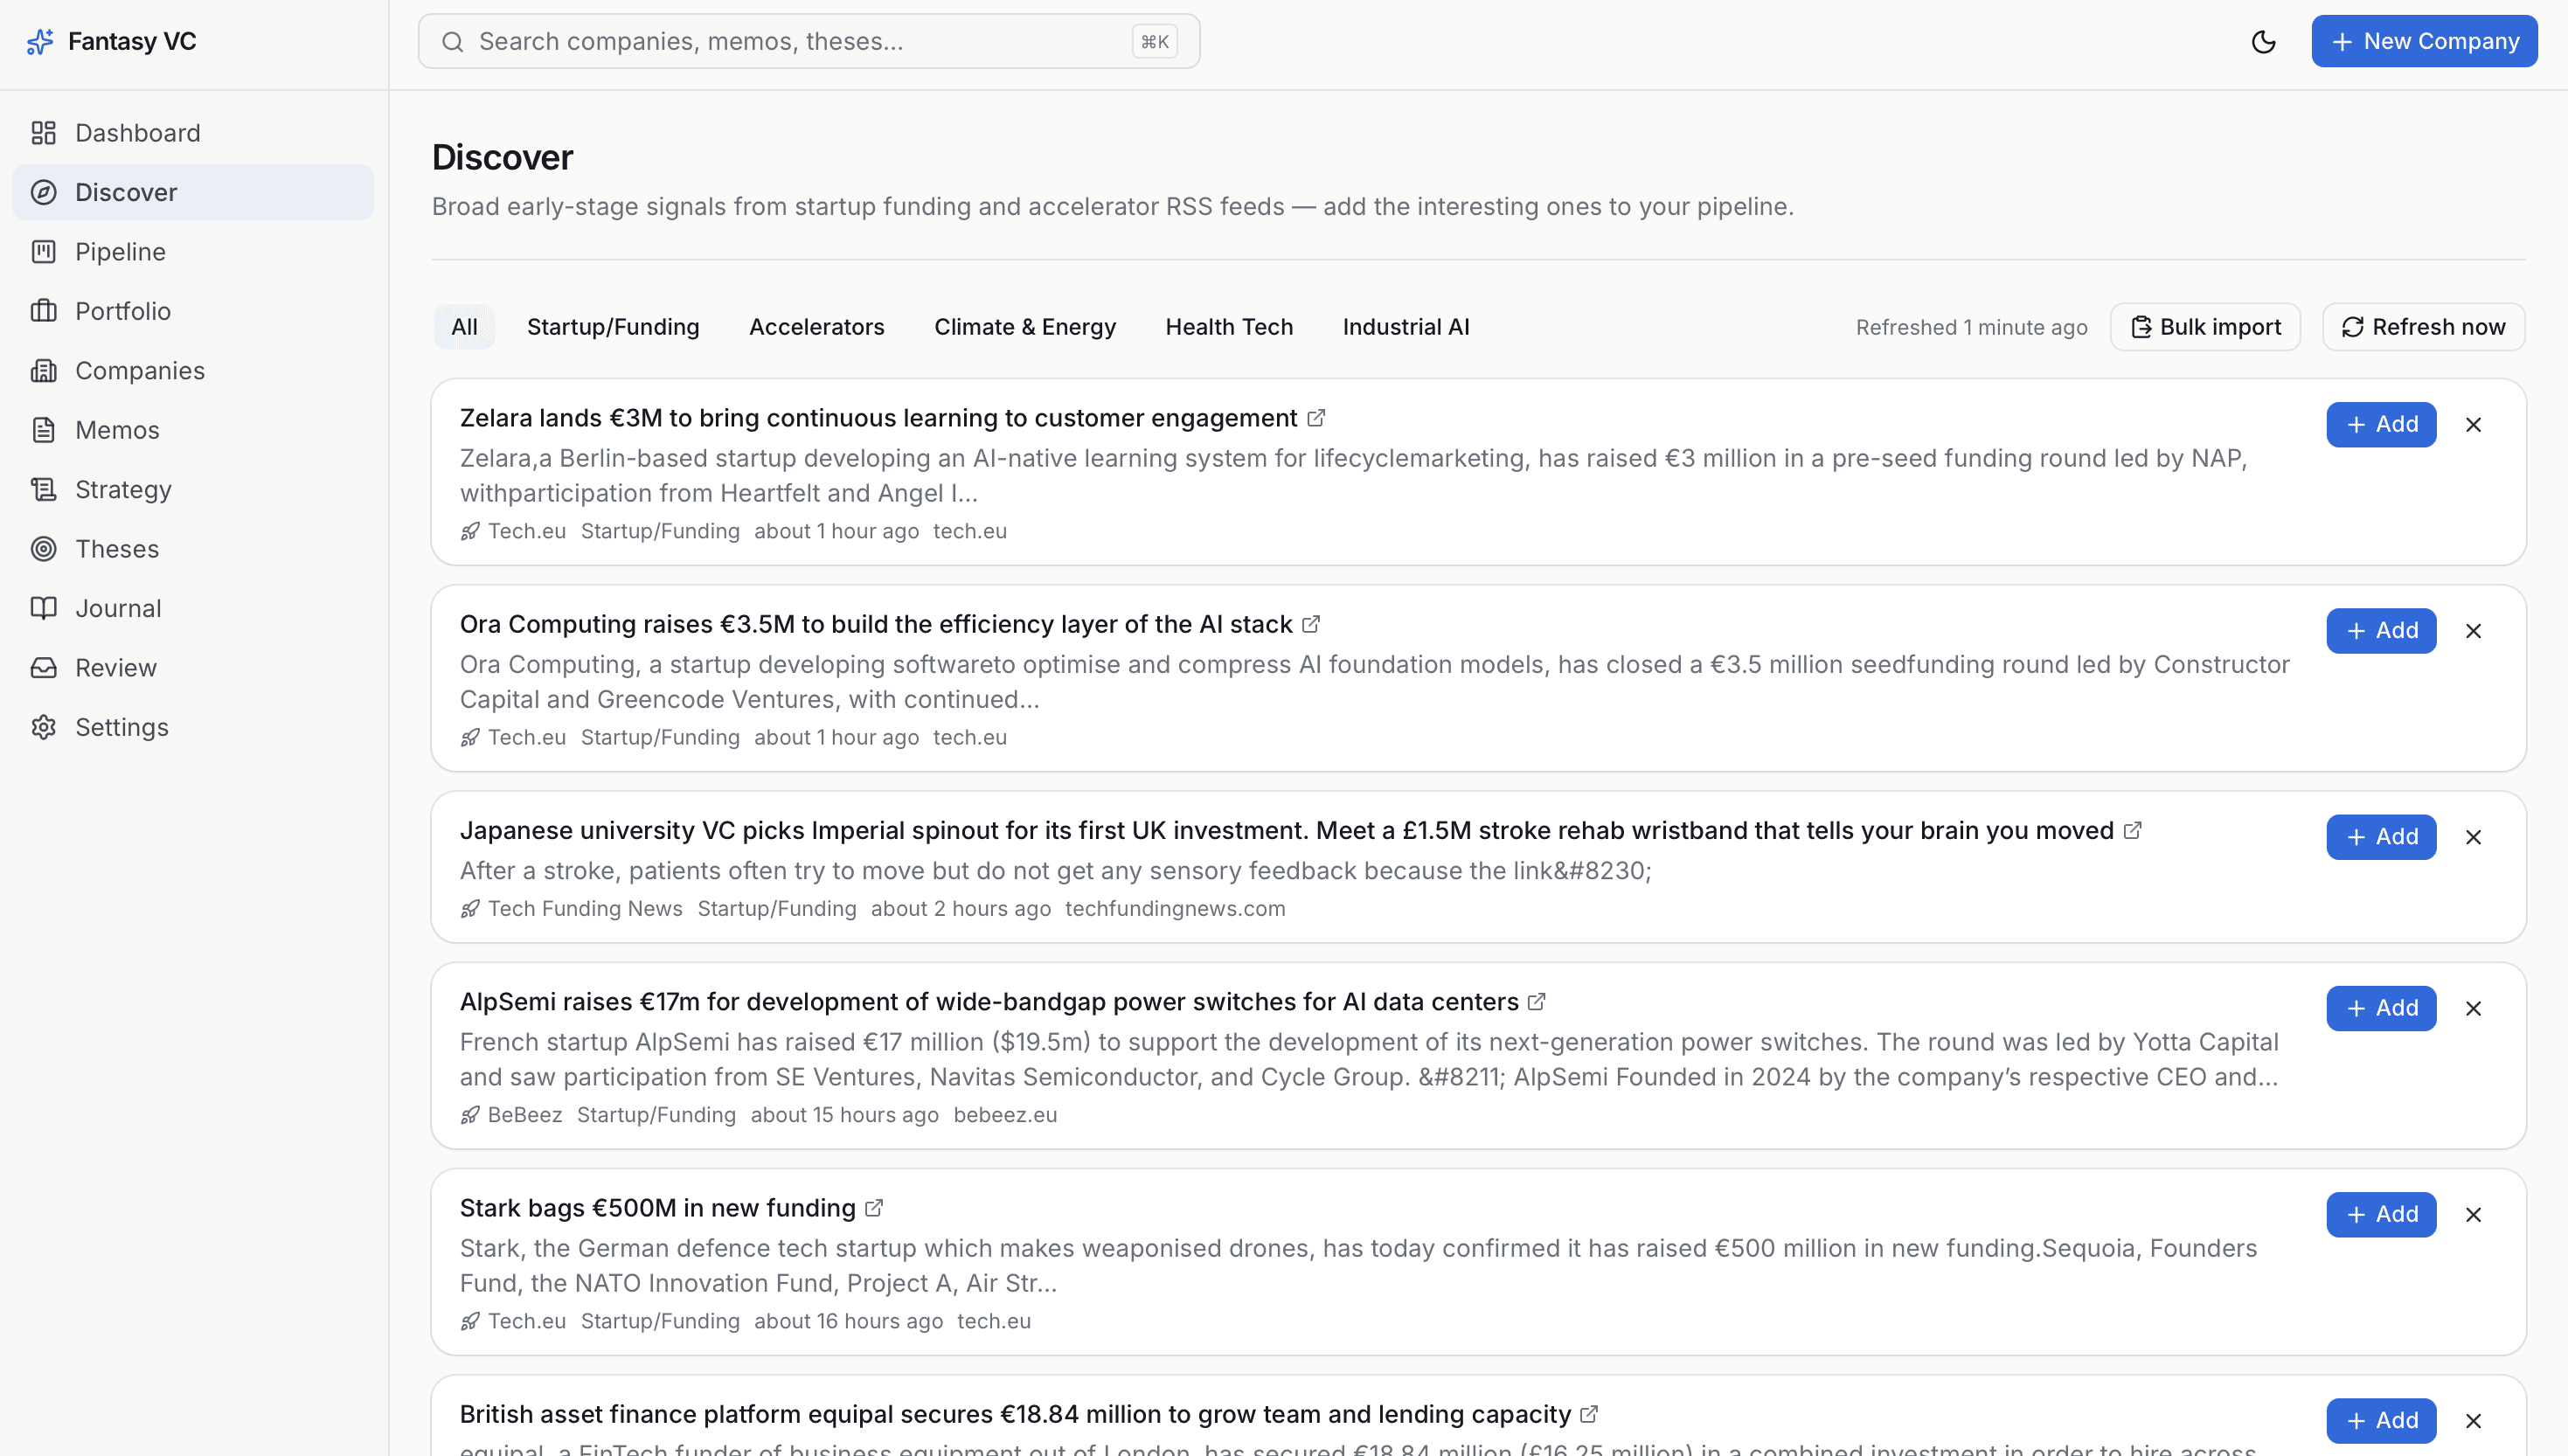Open Zelara lands €3M article title
2568x1456 pixels.
[878, 418]
